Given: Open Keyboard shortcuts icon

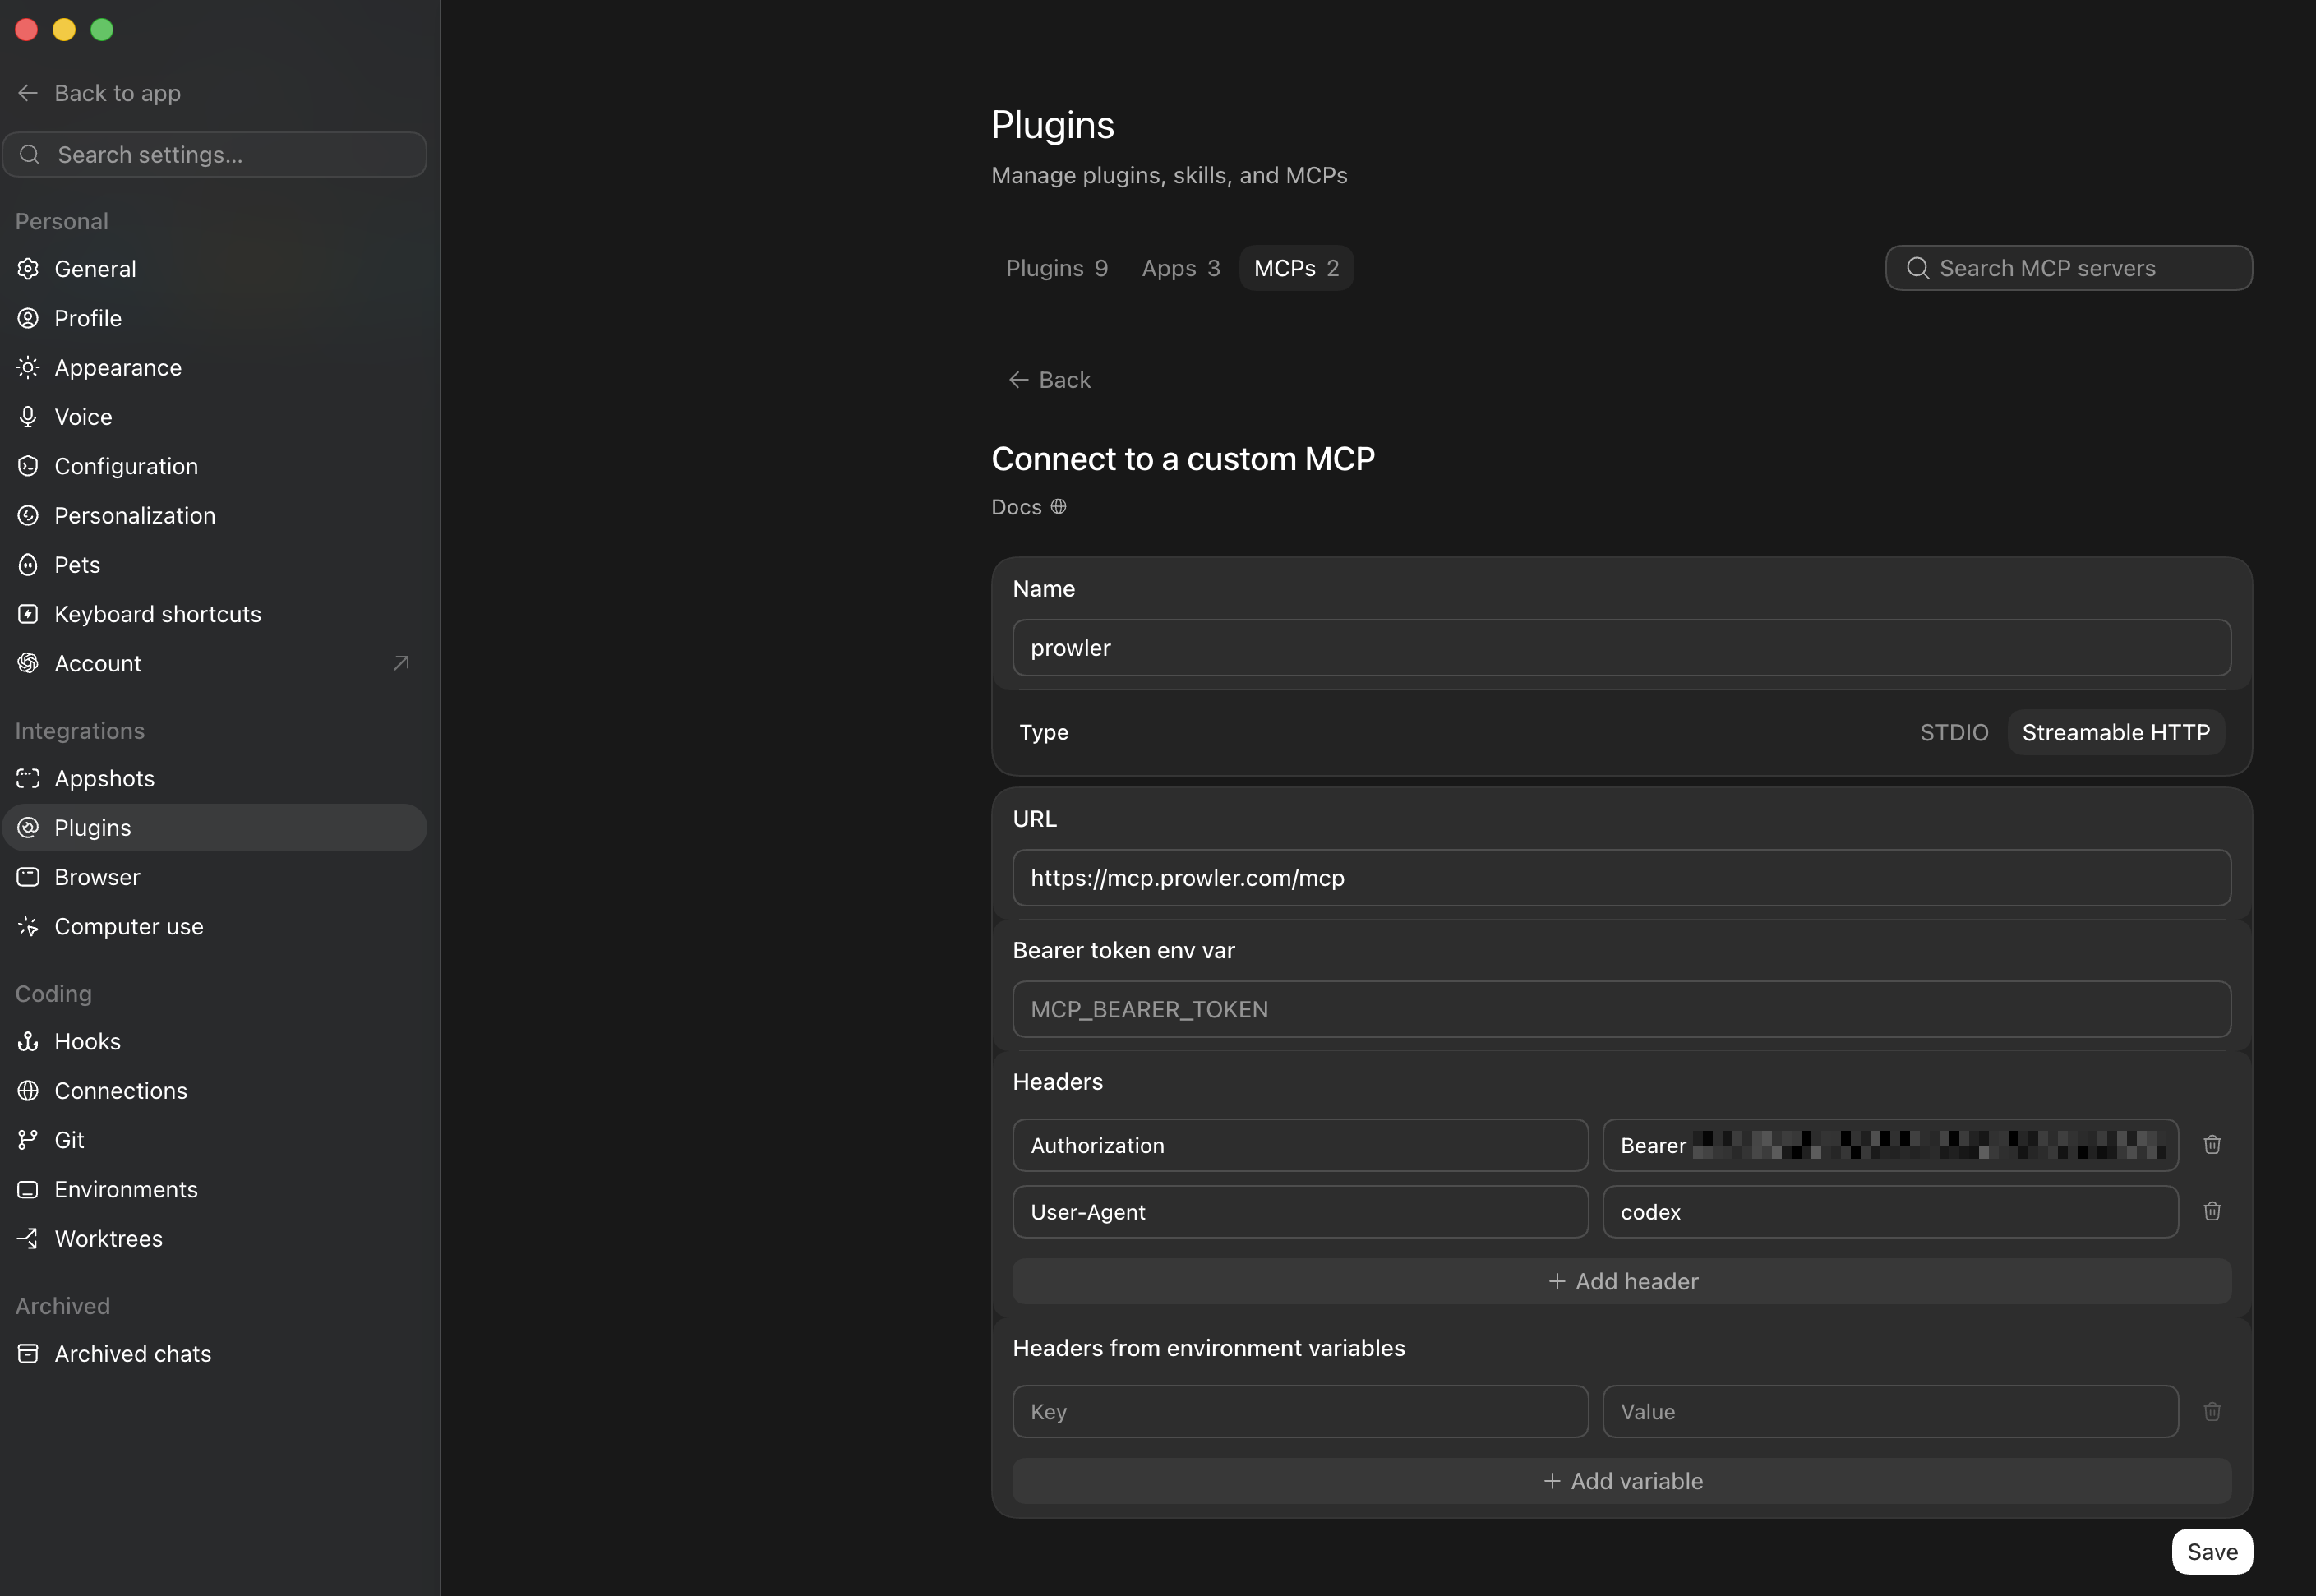Looking at the screenshot, I should click(28, 614).
